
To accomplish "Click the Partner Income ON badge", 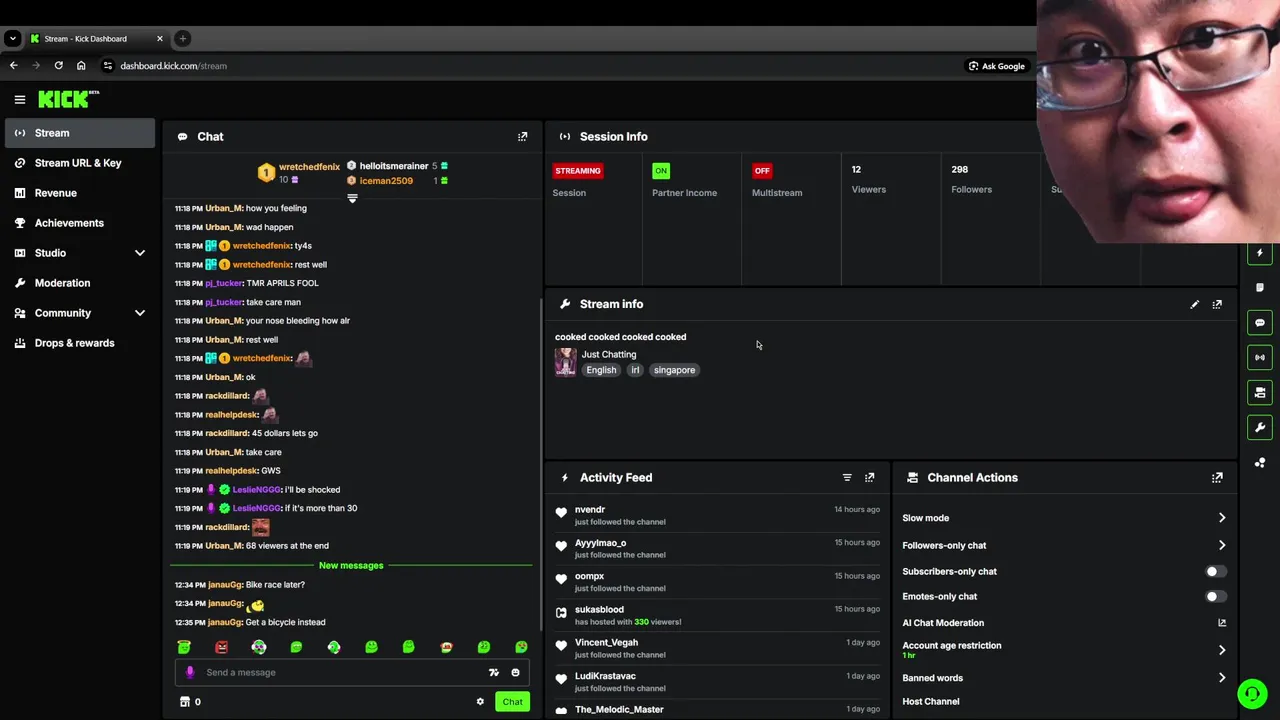I will 660,171.
